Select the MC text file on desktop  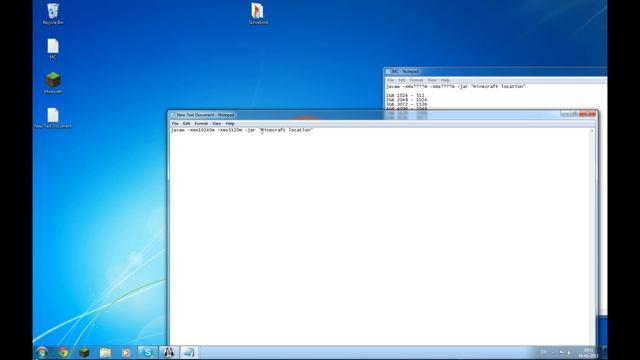(53, 49)
